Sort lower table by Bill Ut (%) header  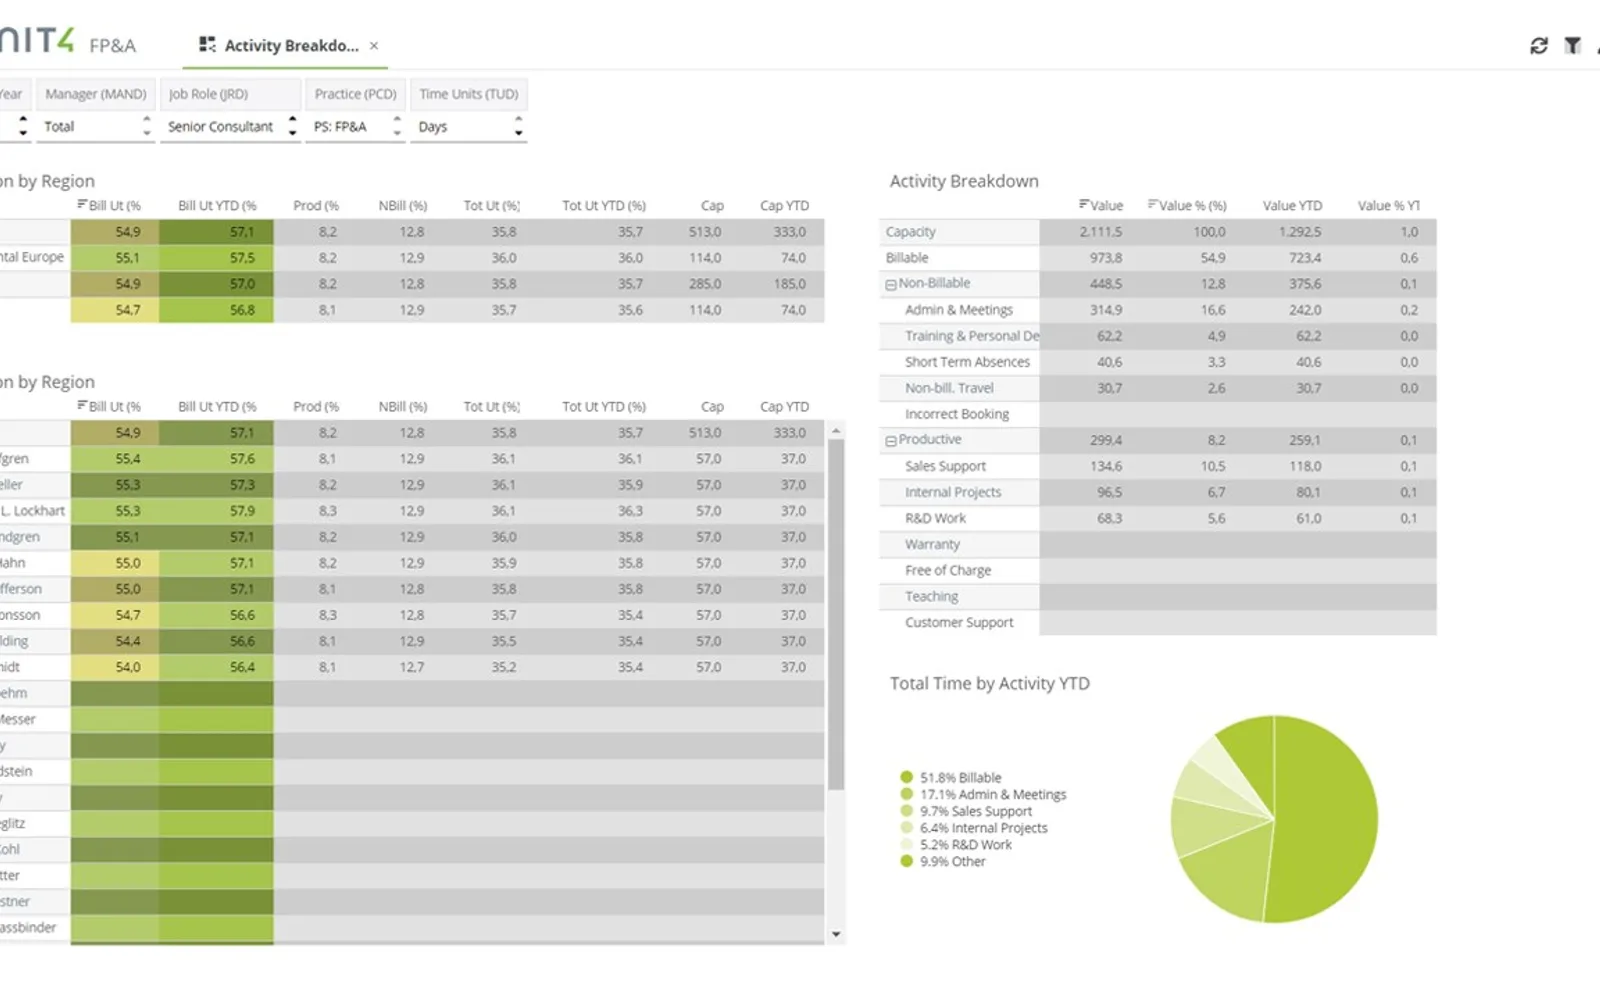pos(109,406)
